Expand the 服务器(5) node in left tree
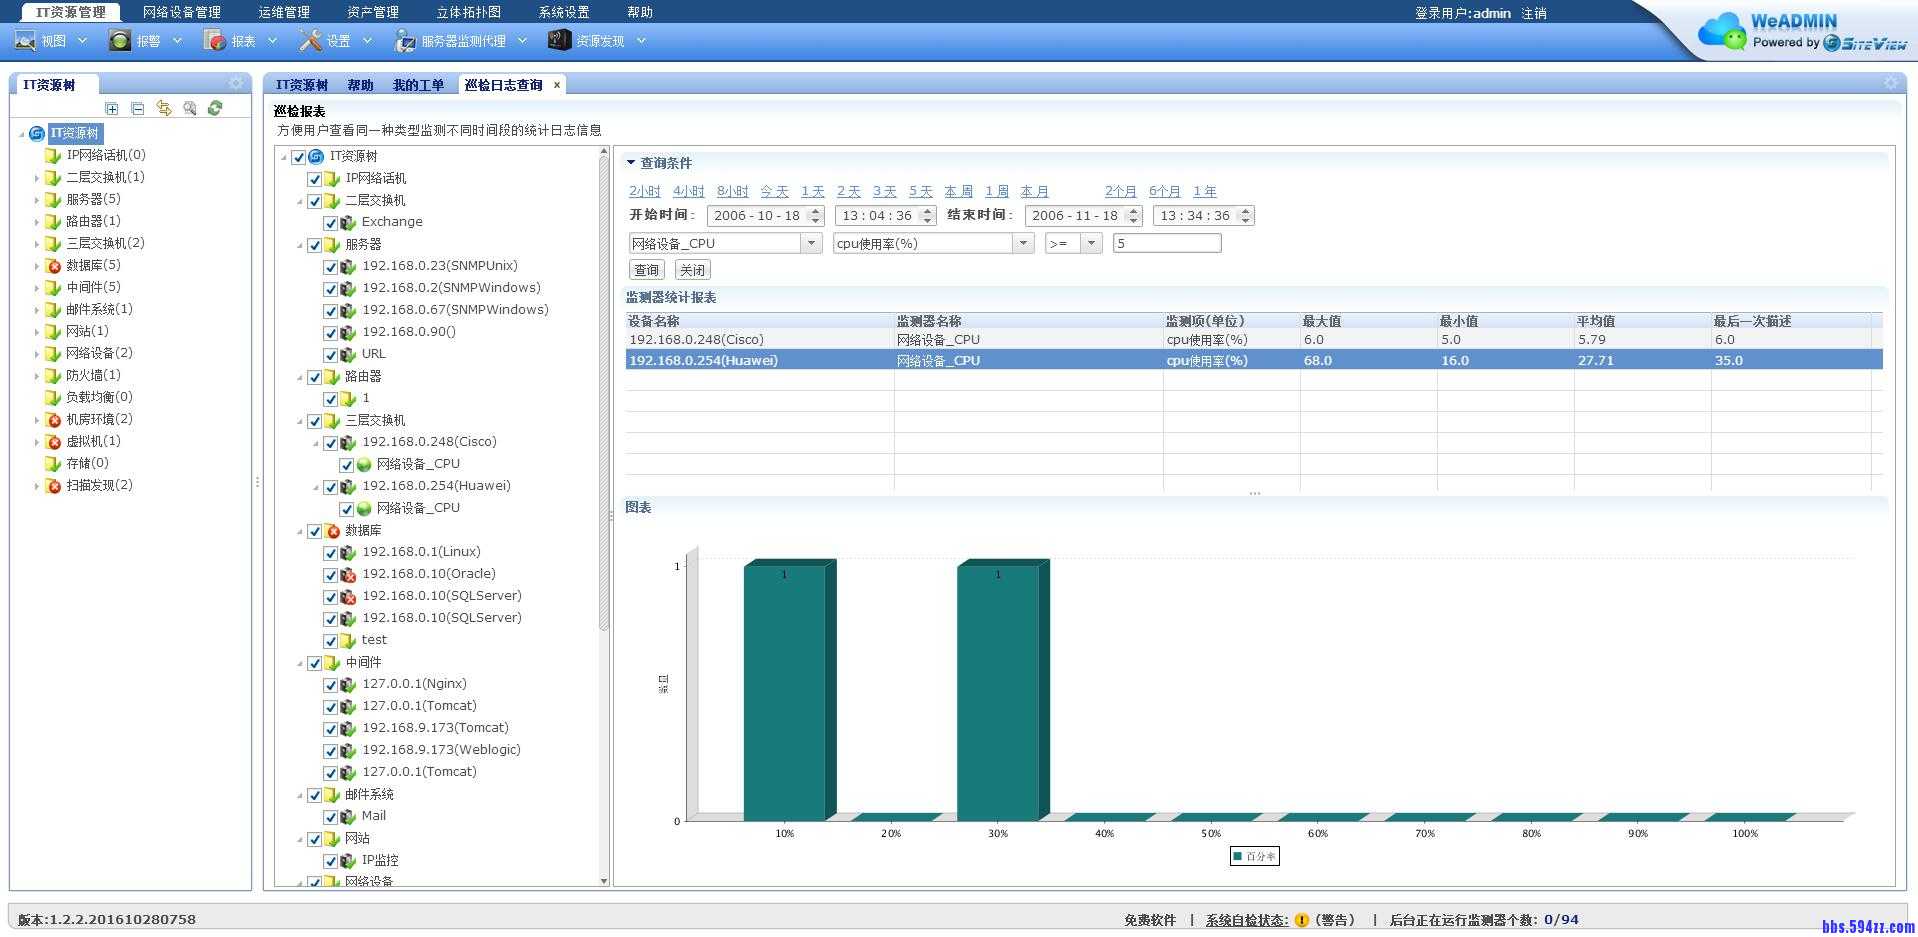Viewport: 1918px width, 937px height. pyautogui.click(x=37, y=200)
